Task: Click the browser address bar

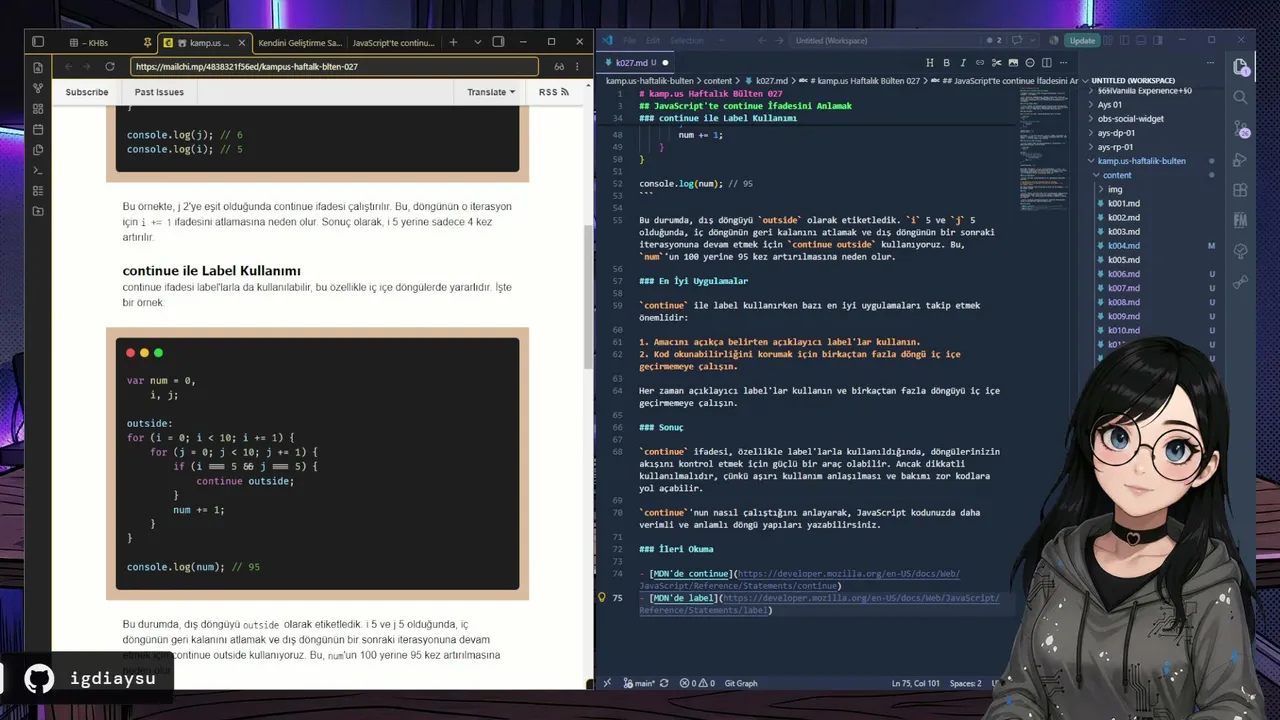Action: (x=334, y=67)
